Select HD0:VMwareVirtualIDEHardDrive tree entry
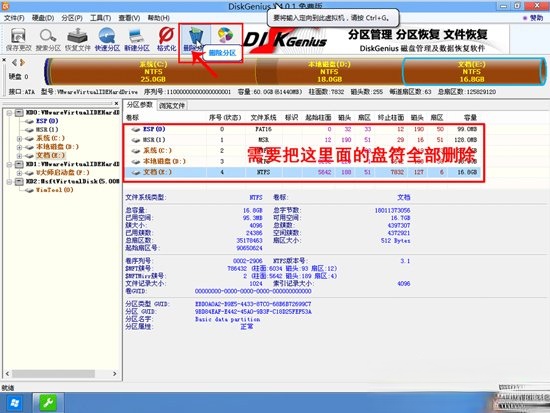The width and height of the screenshot is (550, 413). [x=73, y=113]
